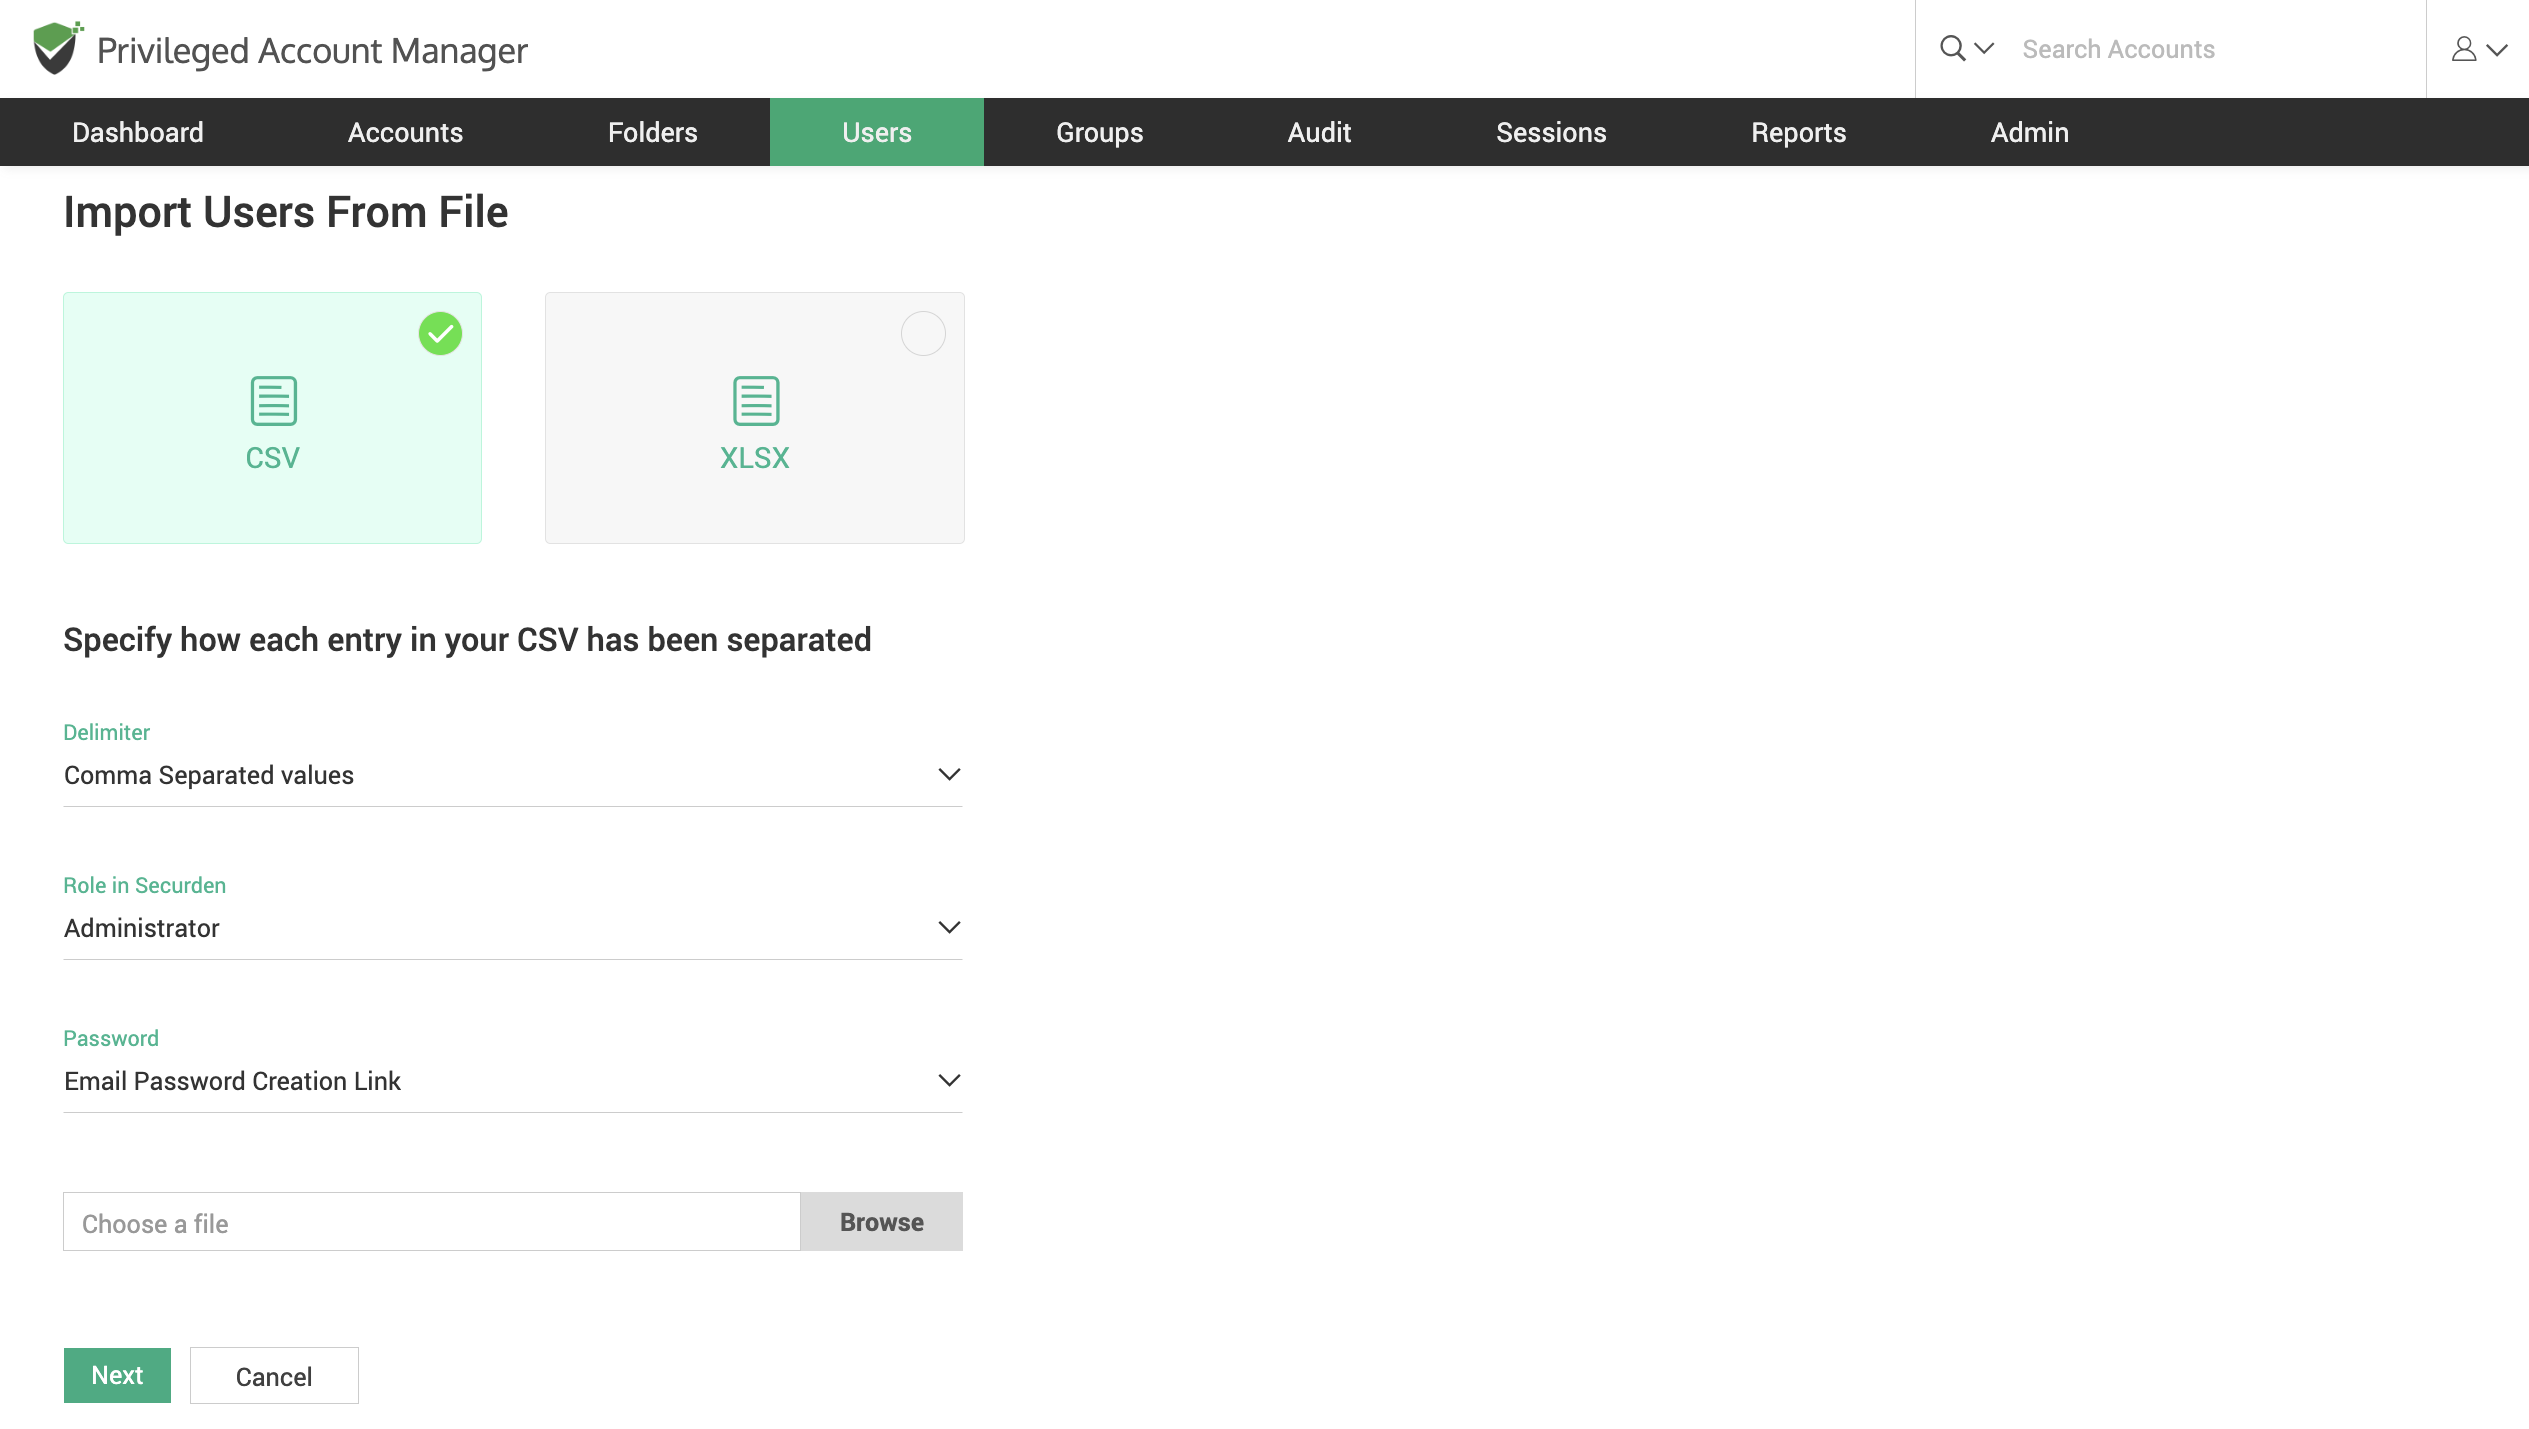Viewport: 2529px width, 1429px height.
Task: Expand the Role in Securden dropdown
Action: pos(948,927)
